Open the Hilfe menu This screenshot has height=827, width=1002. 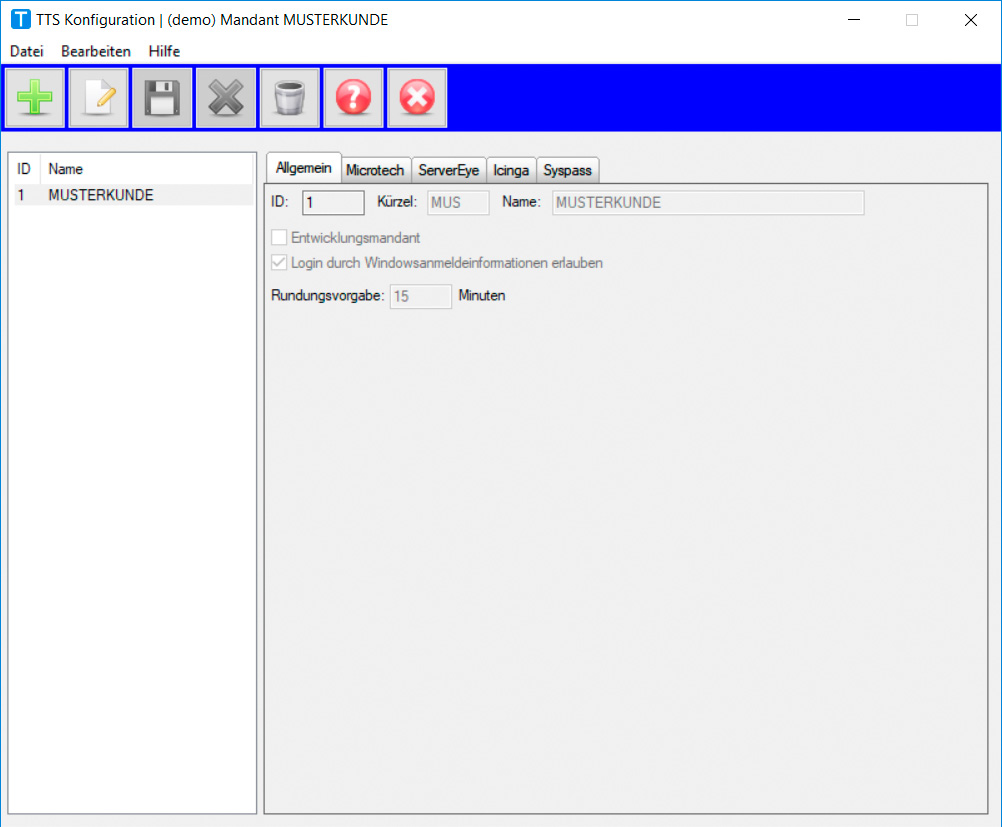pos(164,51)
